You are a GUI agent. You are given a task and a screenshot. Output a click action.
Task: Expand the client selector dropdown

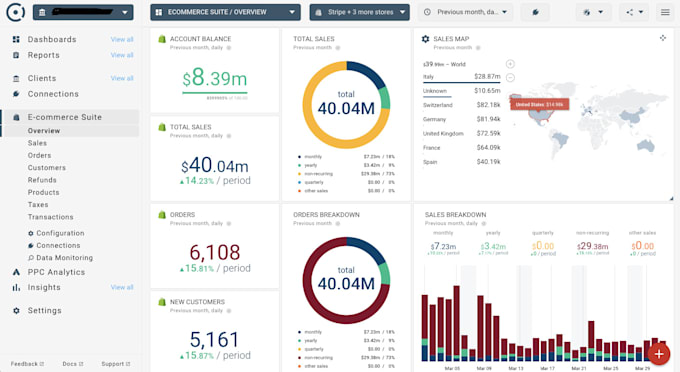click(83, 12)
